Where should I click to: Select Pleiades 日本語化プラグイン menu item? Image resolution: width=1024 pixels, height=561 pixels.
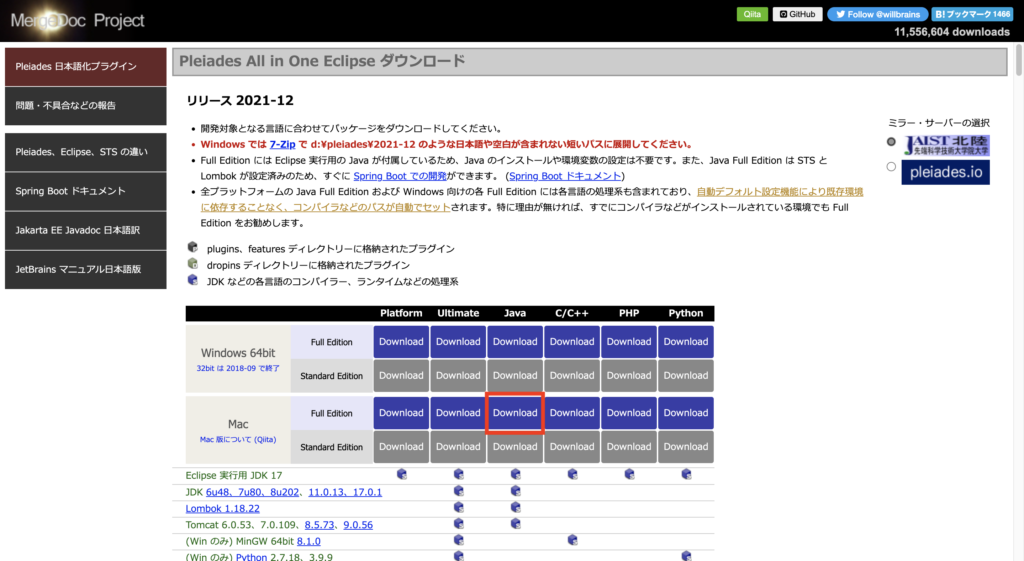[86, 67]
